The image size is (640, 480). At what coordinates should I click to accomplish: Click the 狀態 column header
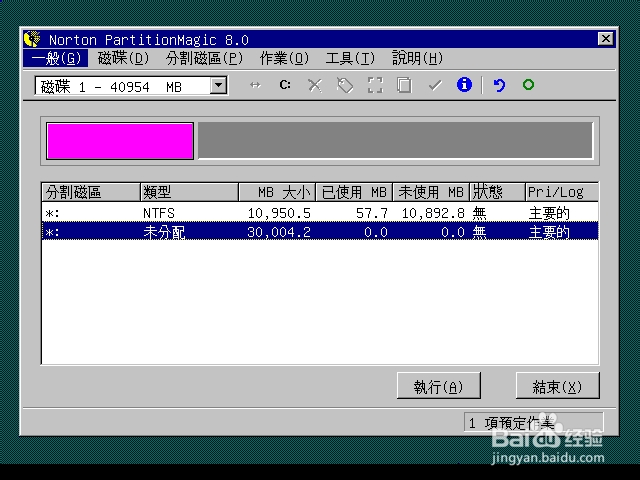tap(498, 192)
